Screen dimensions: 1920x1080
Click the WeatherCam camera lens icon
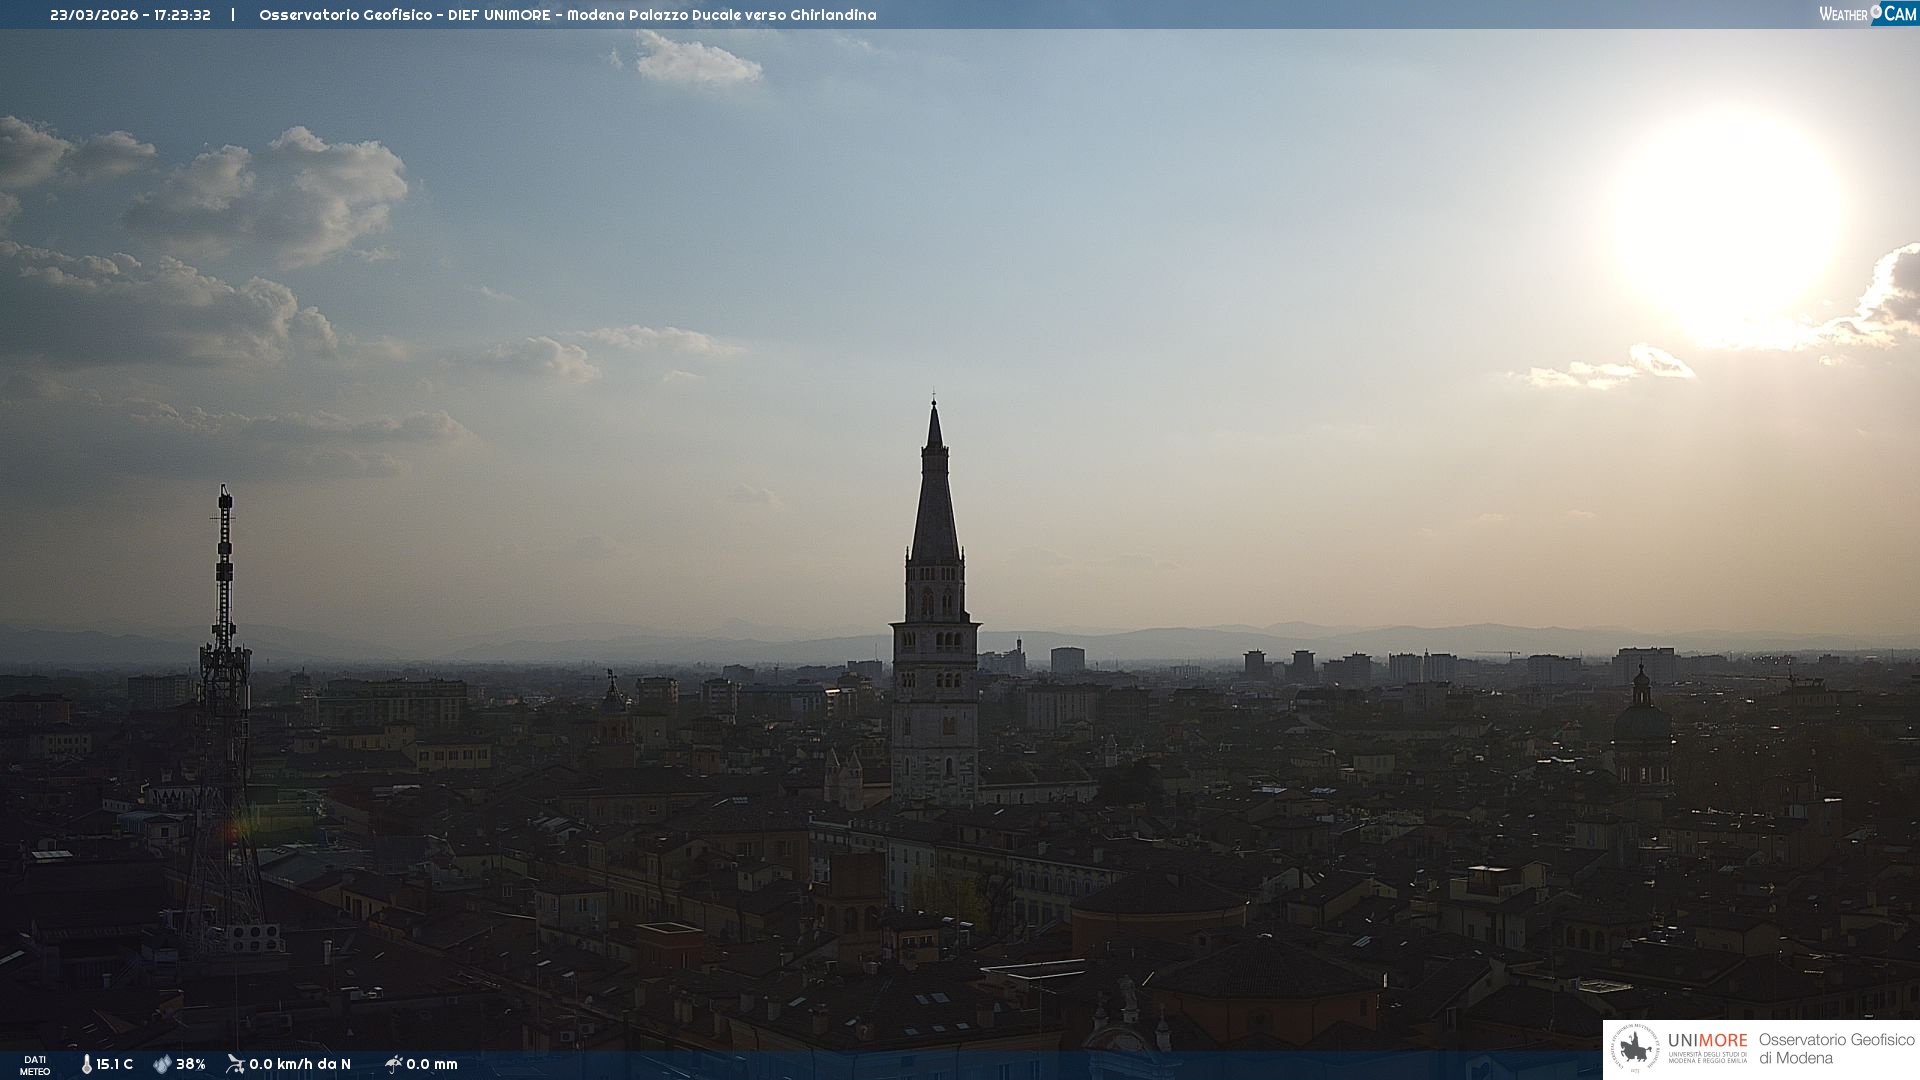pos(1876,12)
